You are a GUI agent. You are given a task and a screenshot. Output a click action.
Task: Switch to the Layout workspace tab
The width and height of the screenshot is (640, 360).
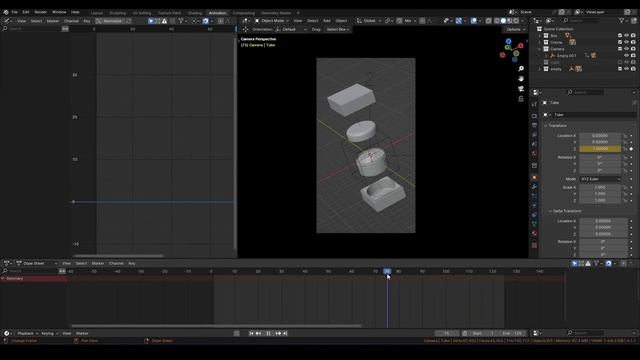pos(97,13)
